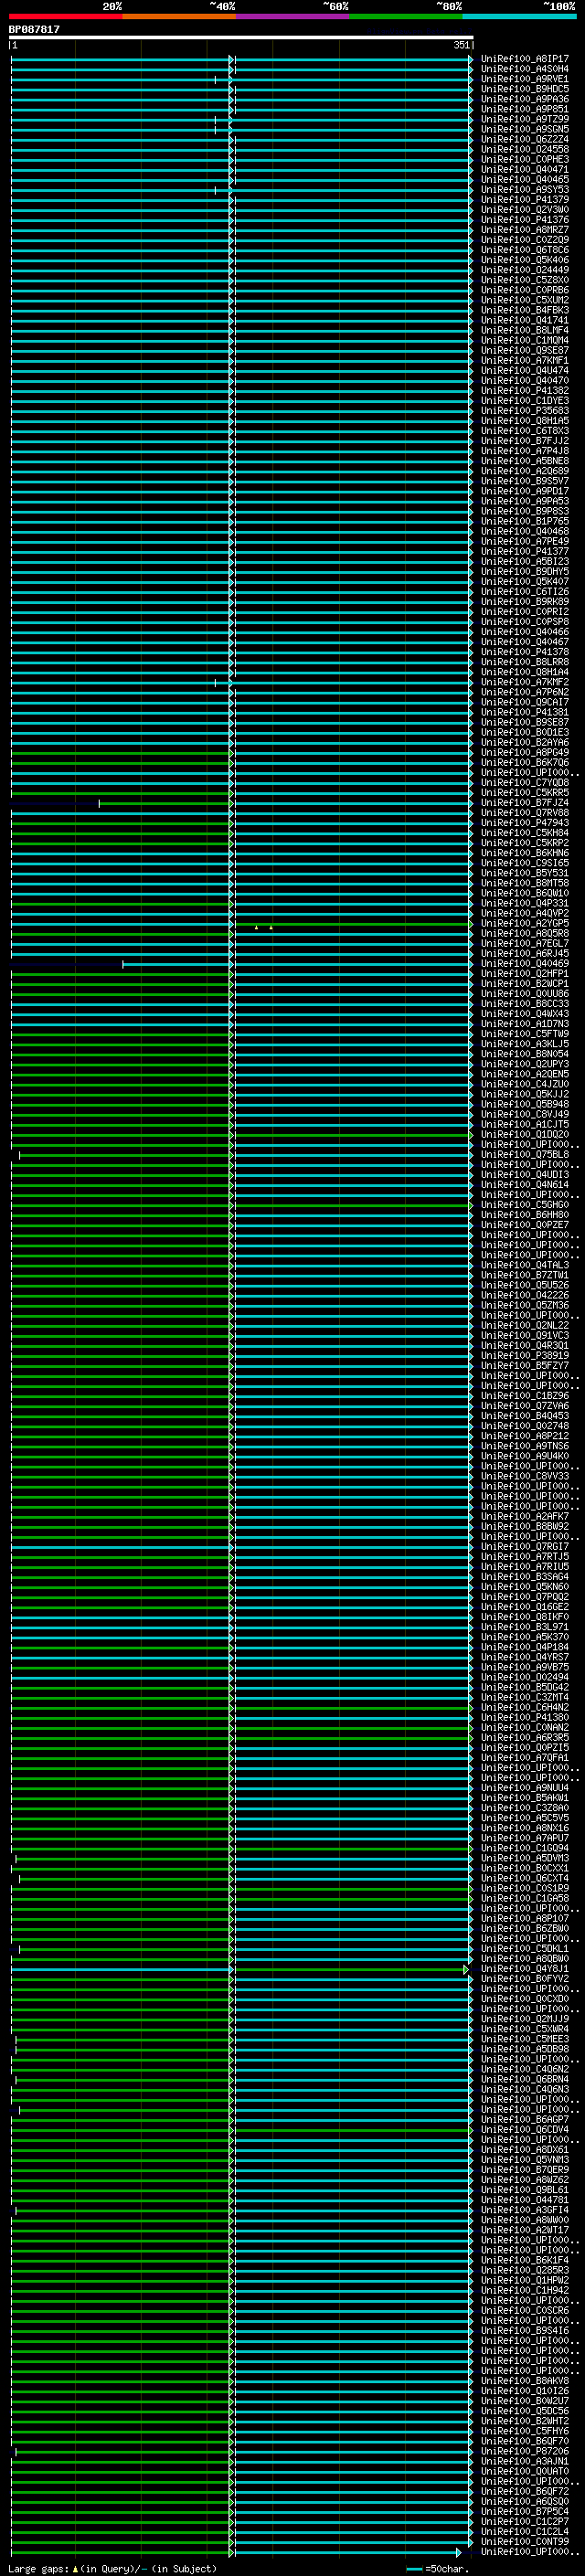
Task: Select UniRef100_O24558 entry
Action: click(x=524, y=149)
